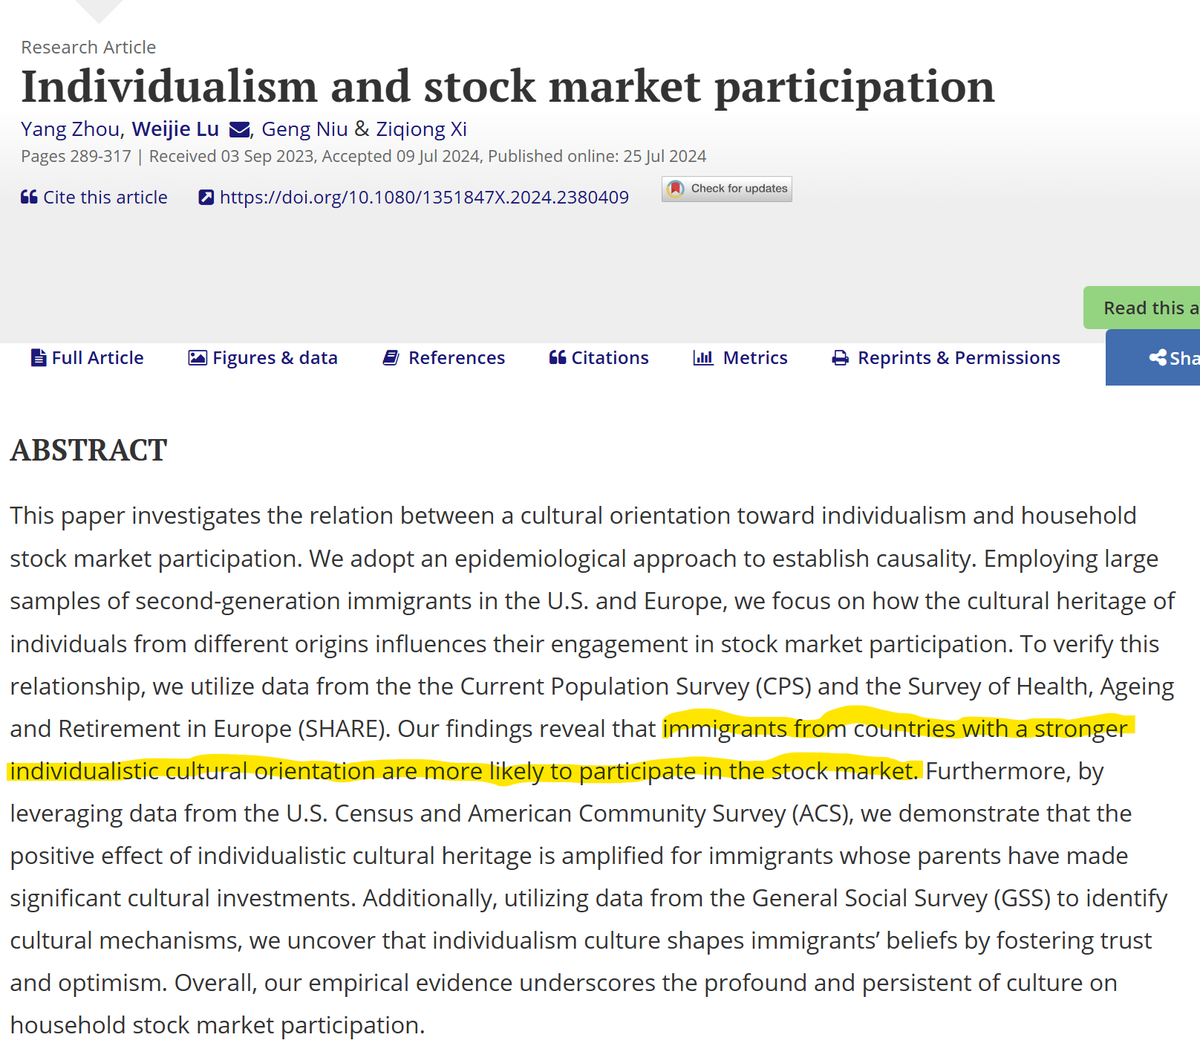Open author Ziqiong Xi's link
Image resolution: width=1200 pixels, height=1046 pixels.
tap(421, 129)
